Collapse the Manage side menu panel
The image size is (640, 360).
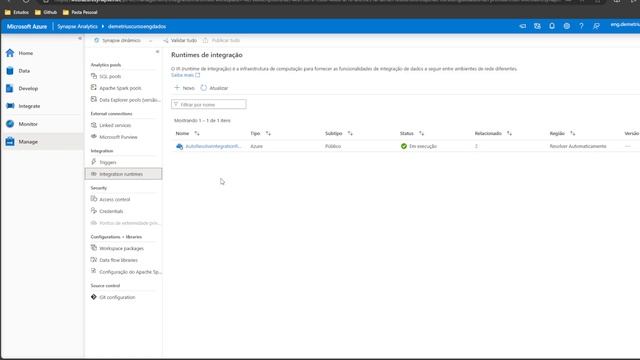pyautogui.click(x=158, y=52)
